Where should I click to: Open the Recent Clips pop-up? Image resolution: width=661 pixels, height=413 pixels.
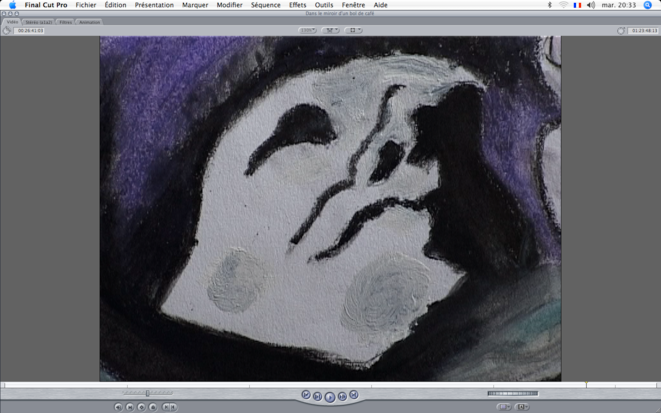(503, 407)
